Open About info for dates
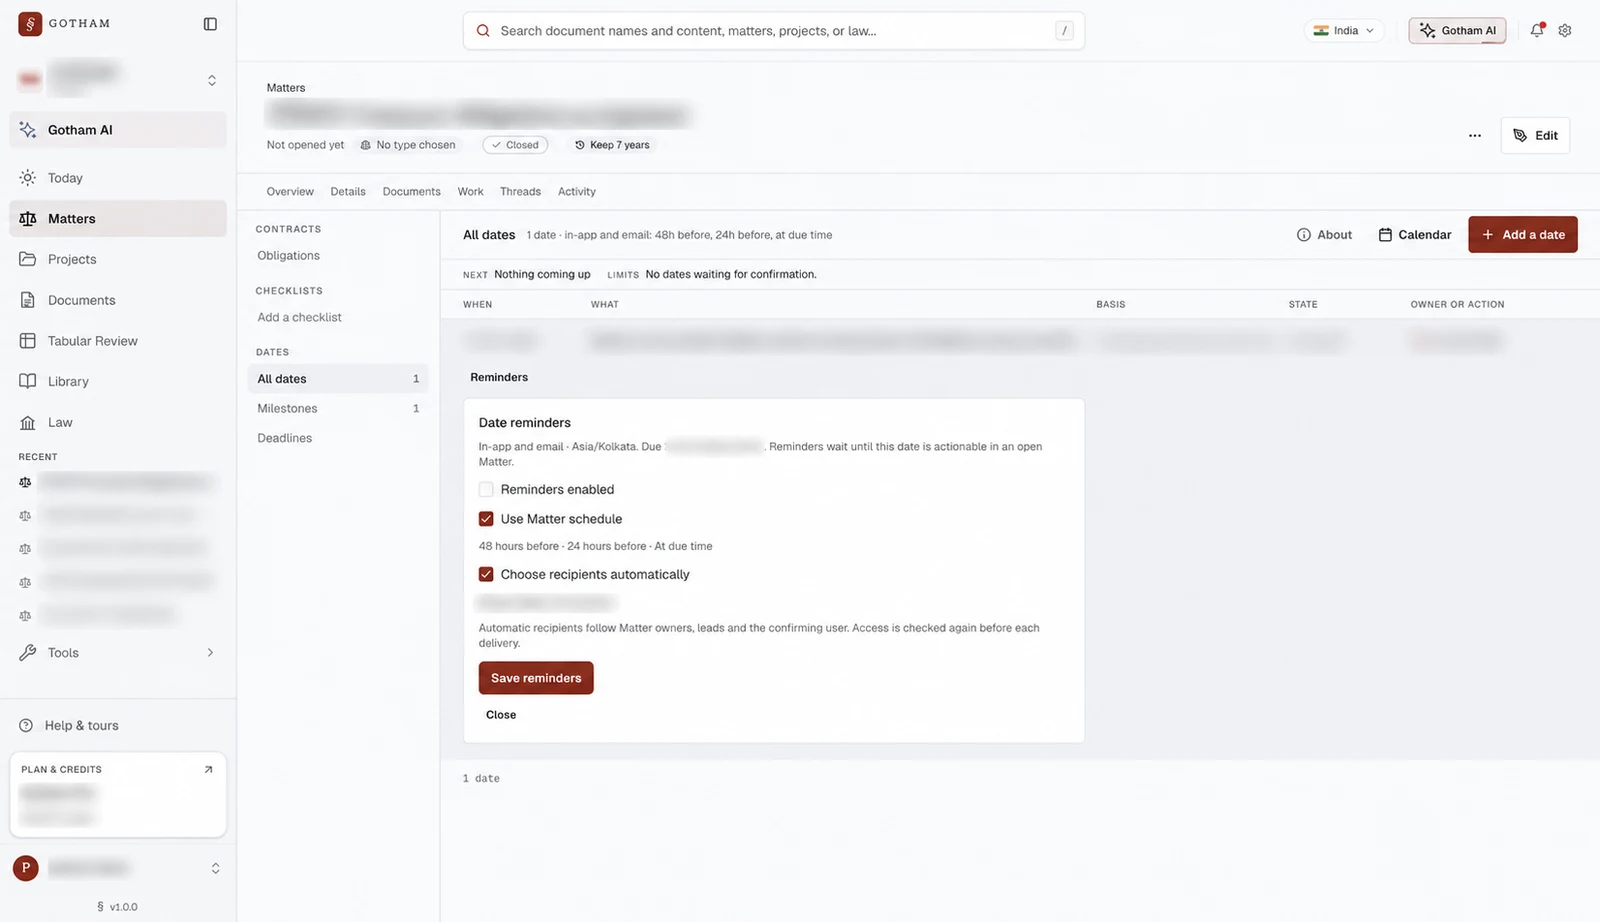 click(x=1324, y=235)
